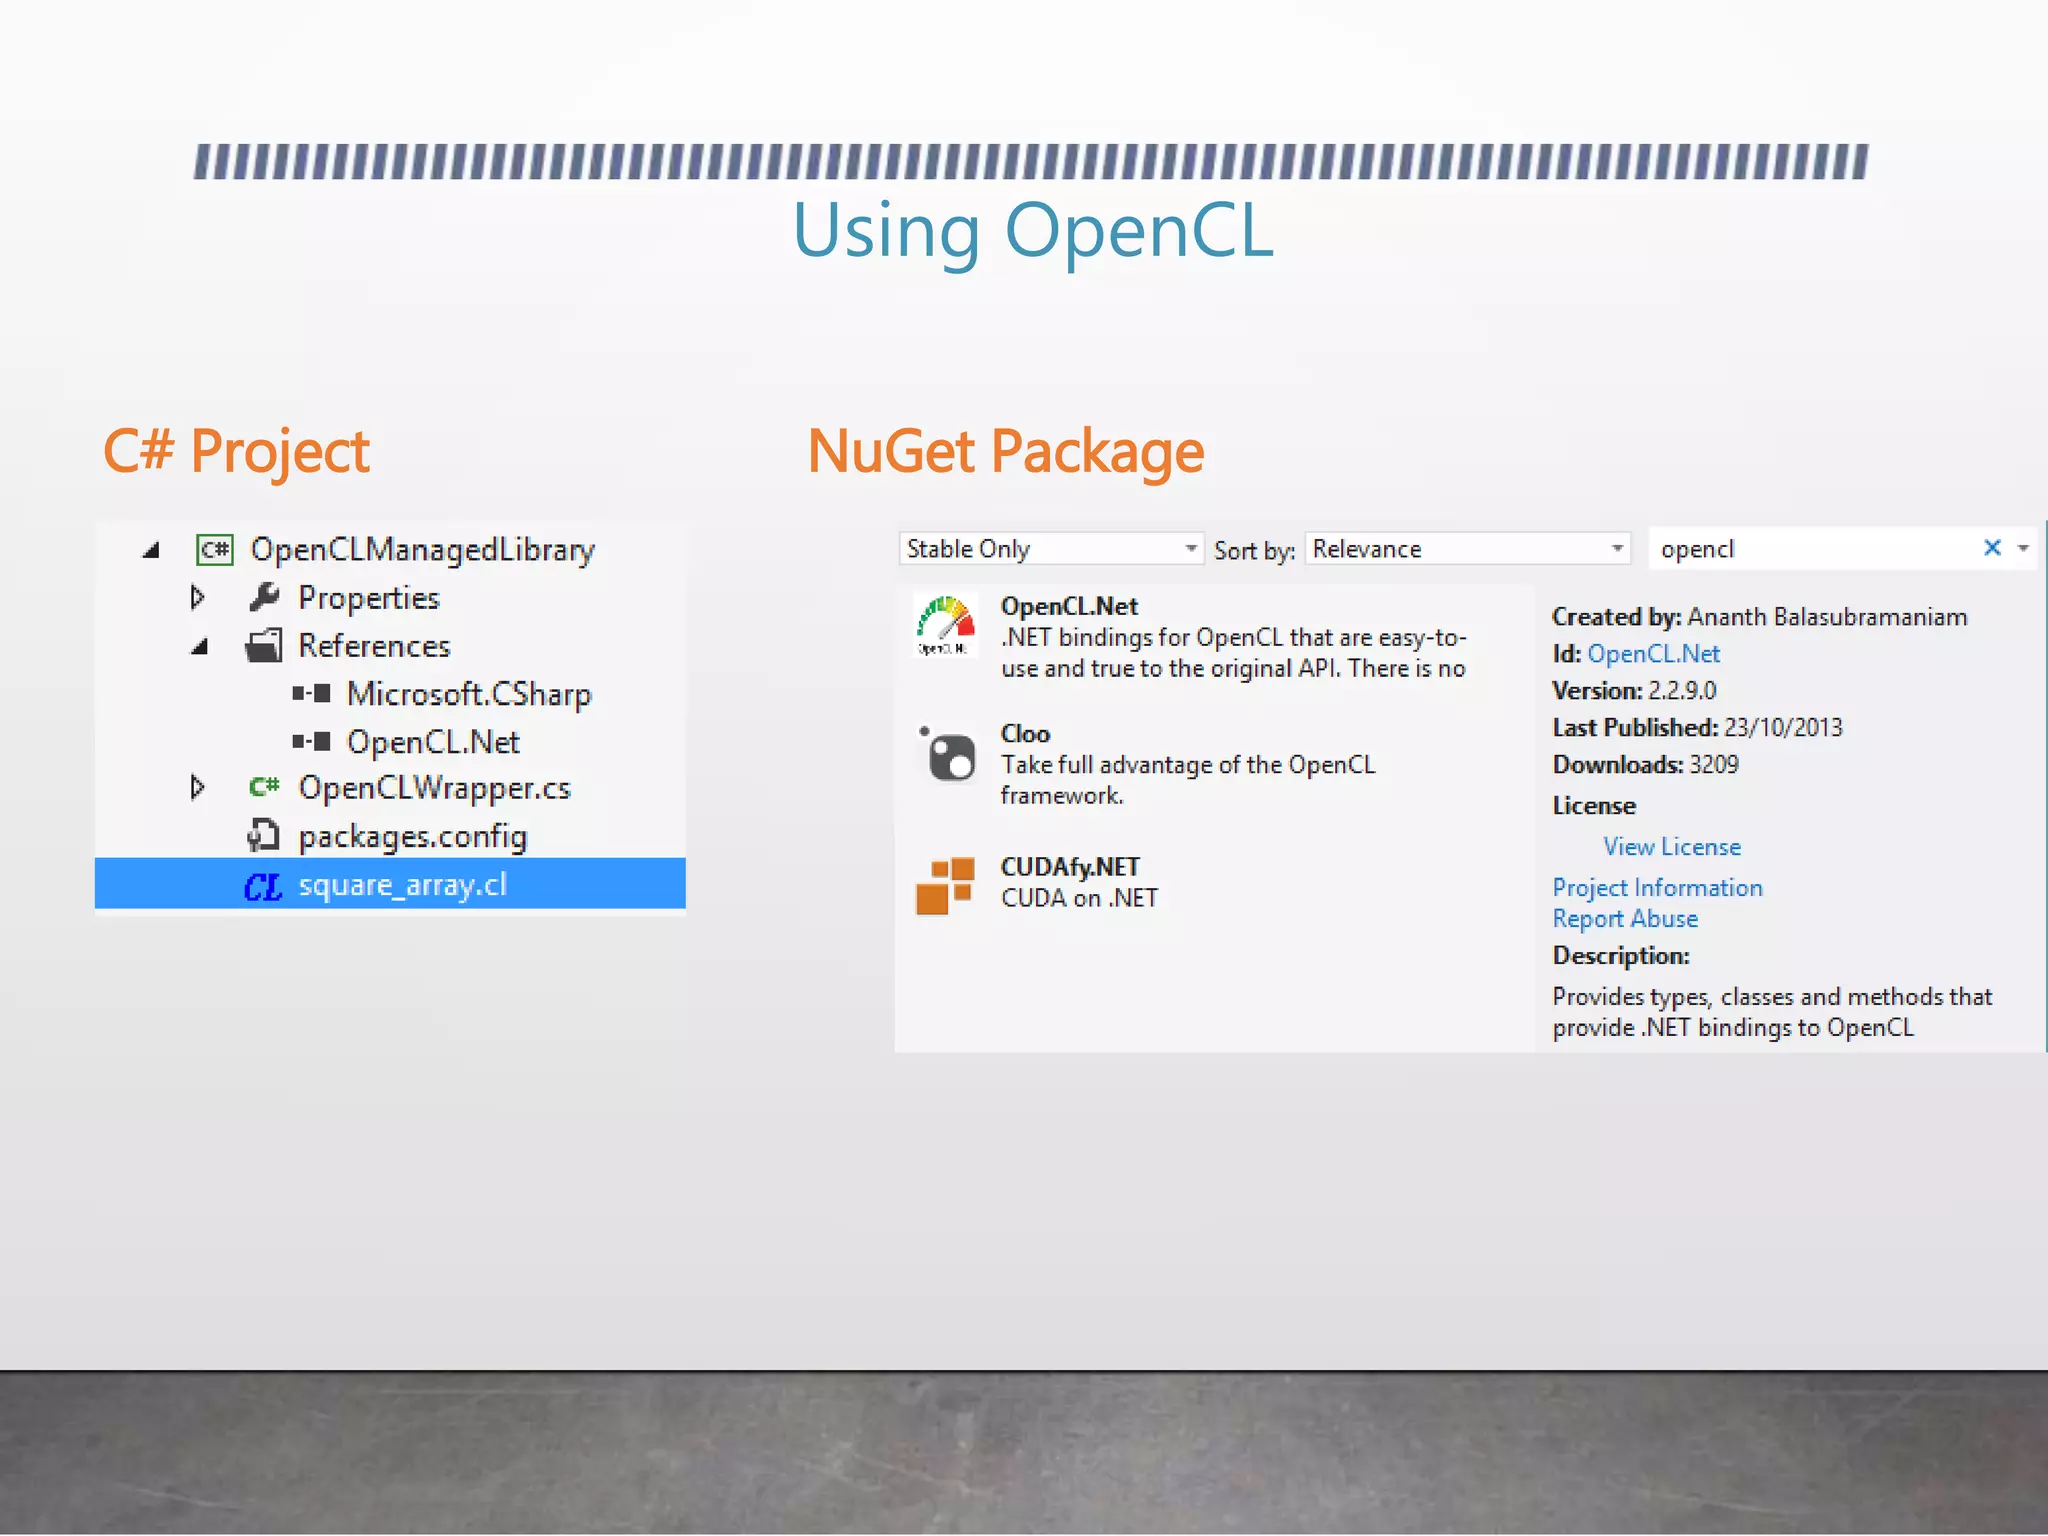Screen dimensions: 2048x1536
Task: Click the C# project icon beside OpenCLManagedLibrary
Action: point(215,550)
